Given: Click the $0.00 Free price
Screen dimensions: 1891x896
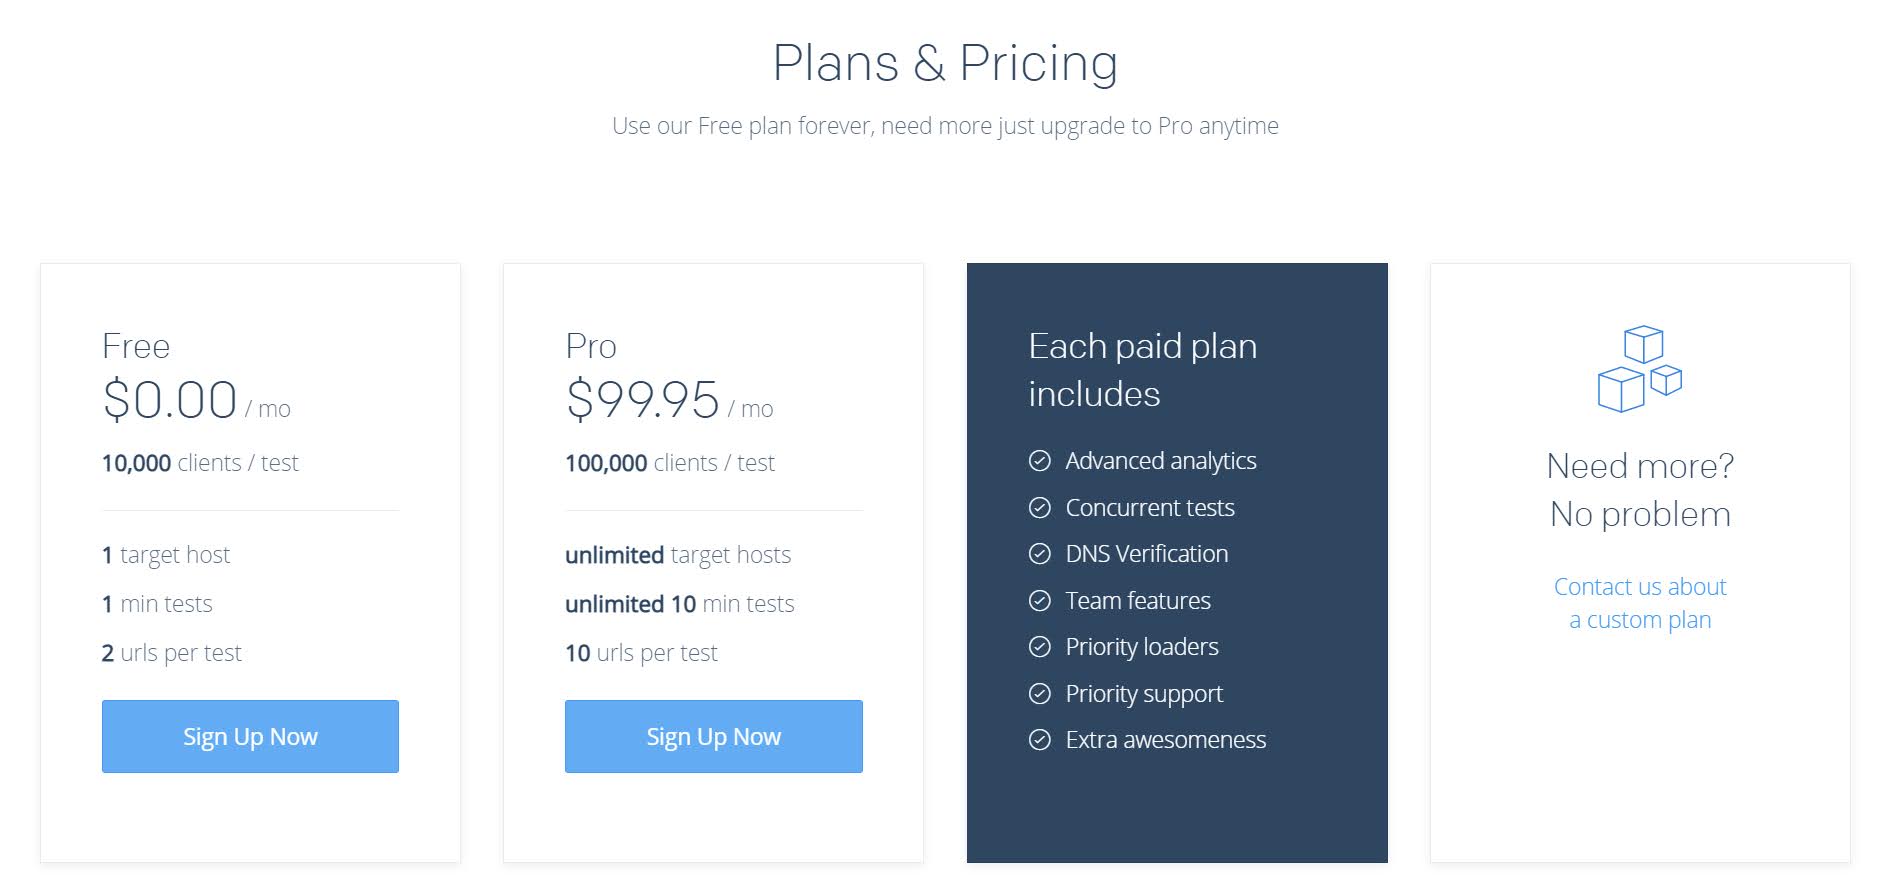Looking at the screenshot, I should 170,399.
